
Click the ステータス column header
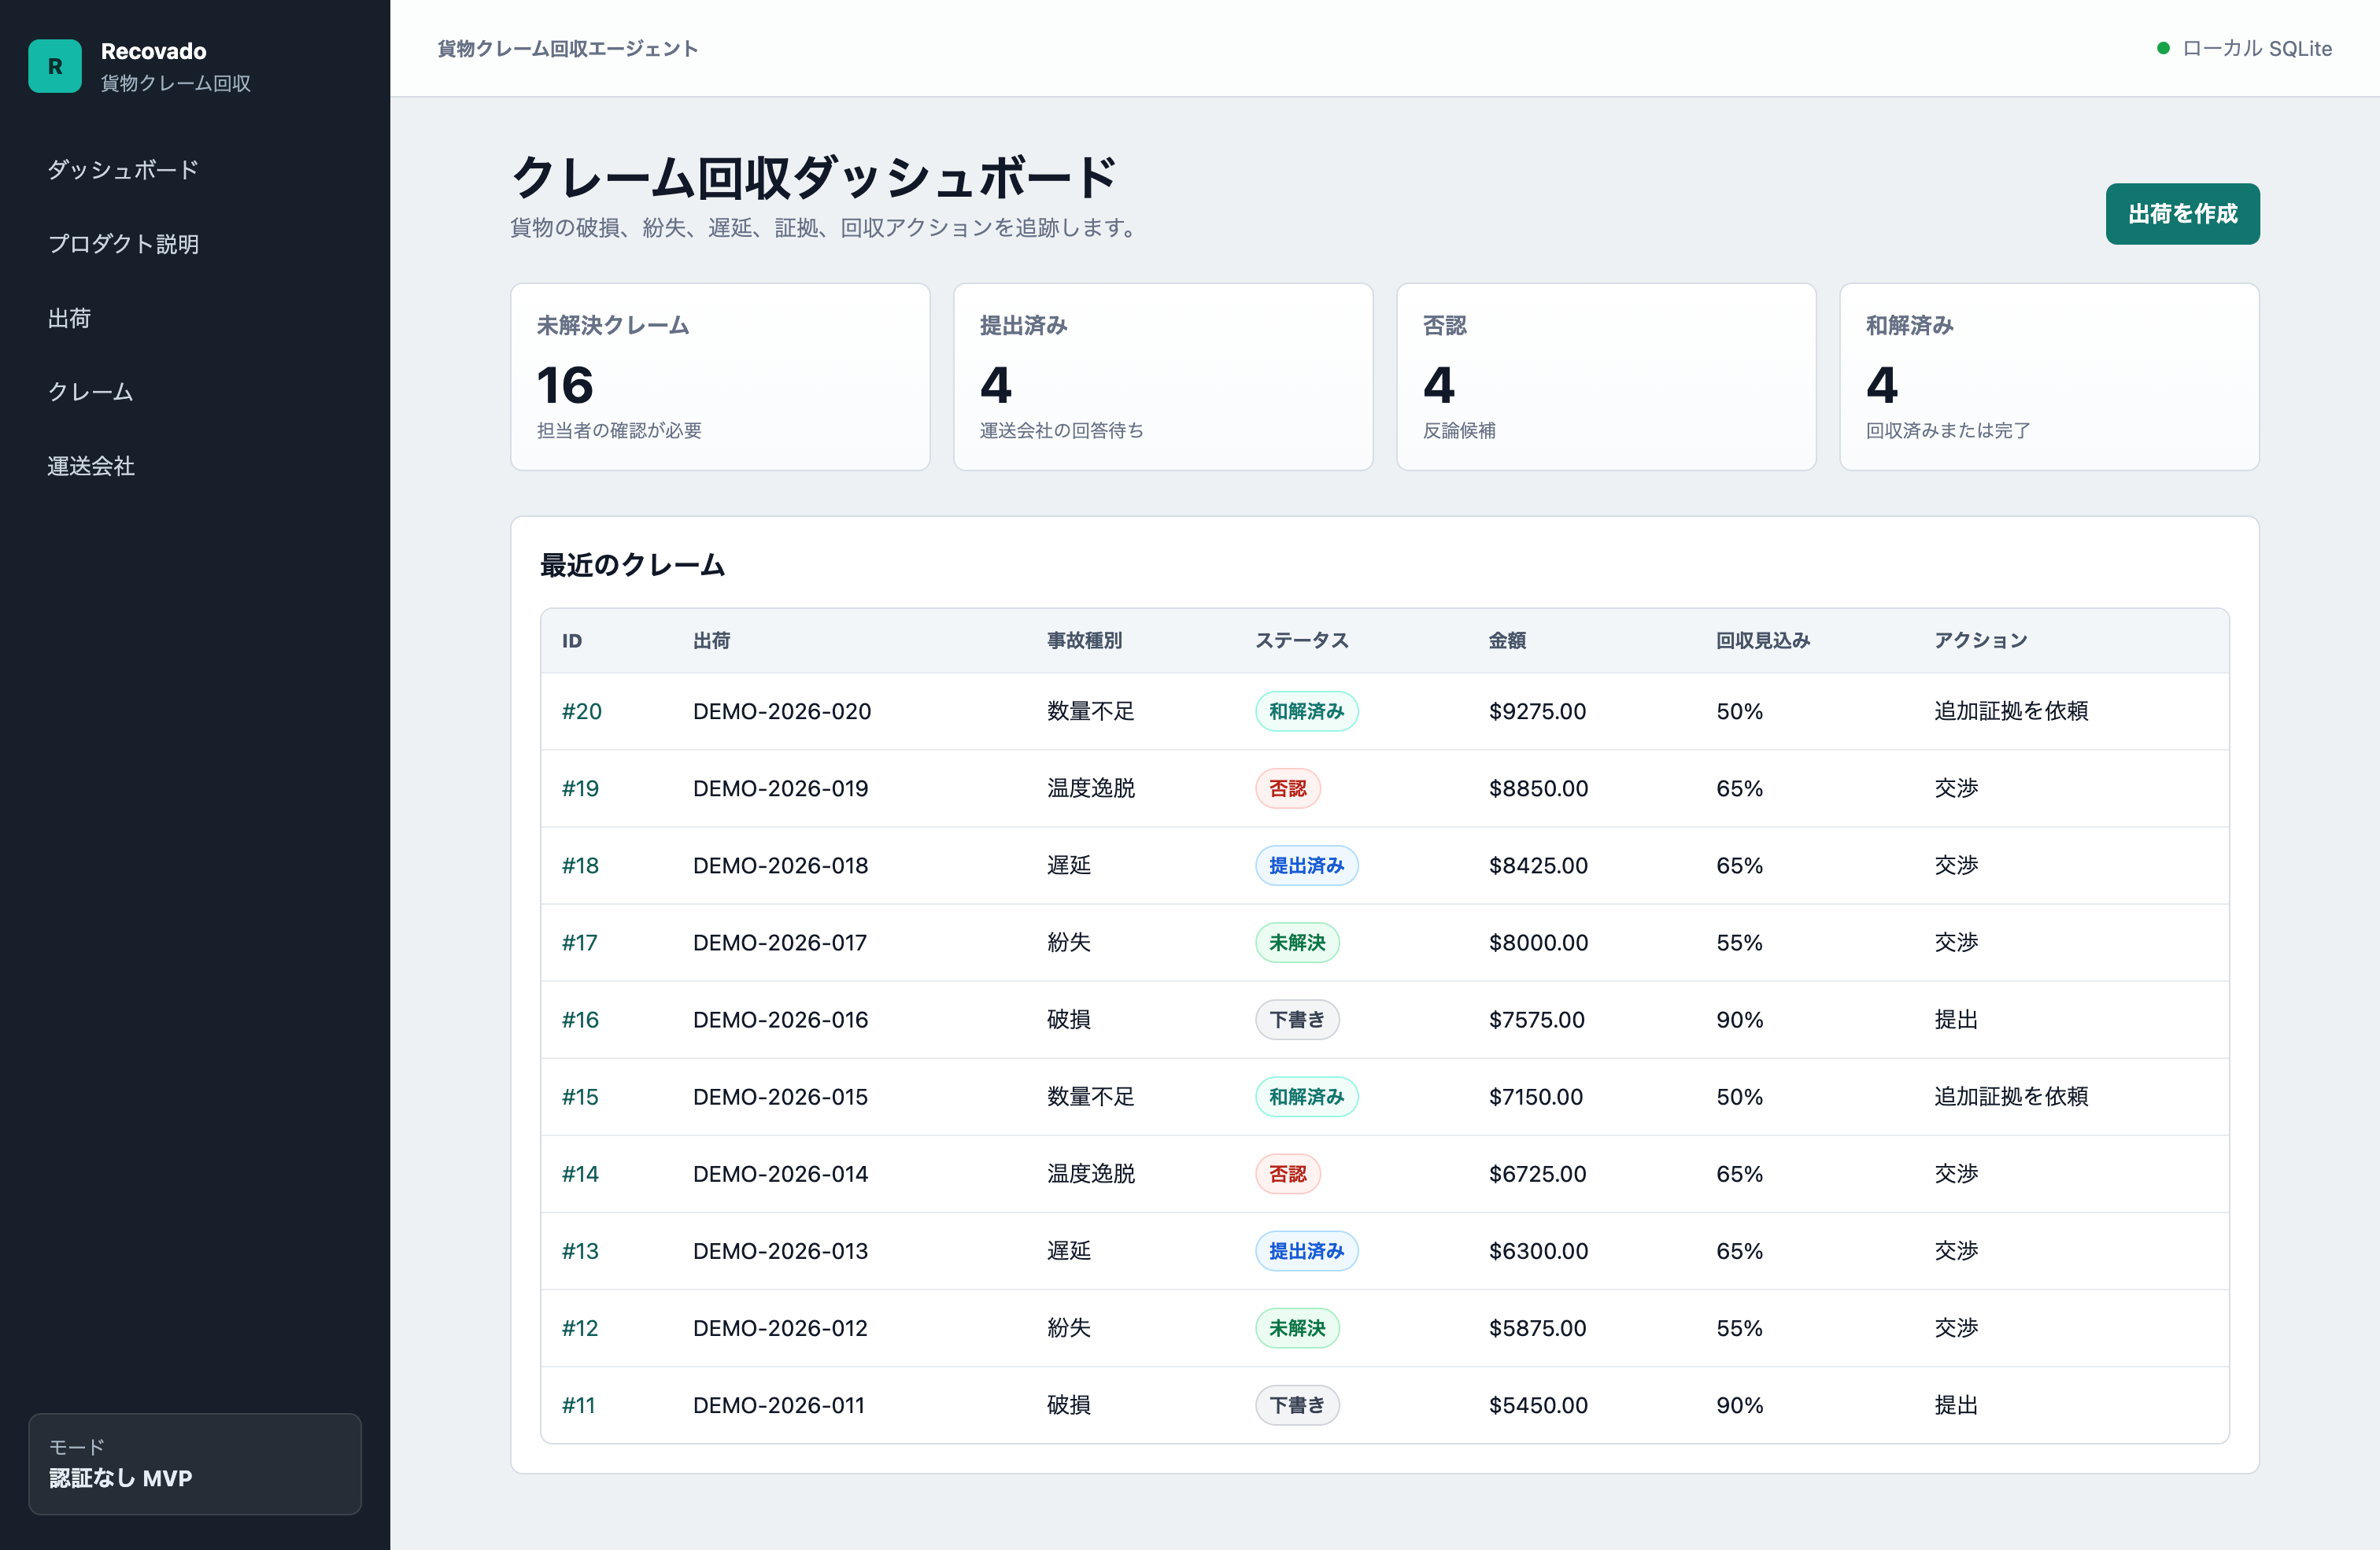[1301, 640]
